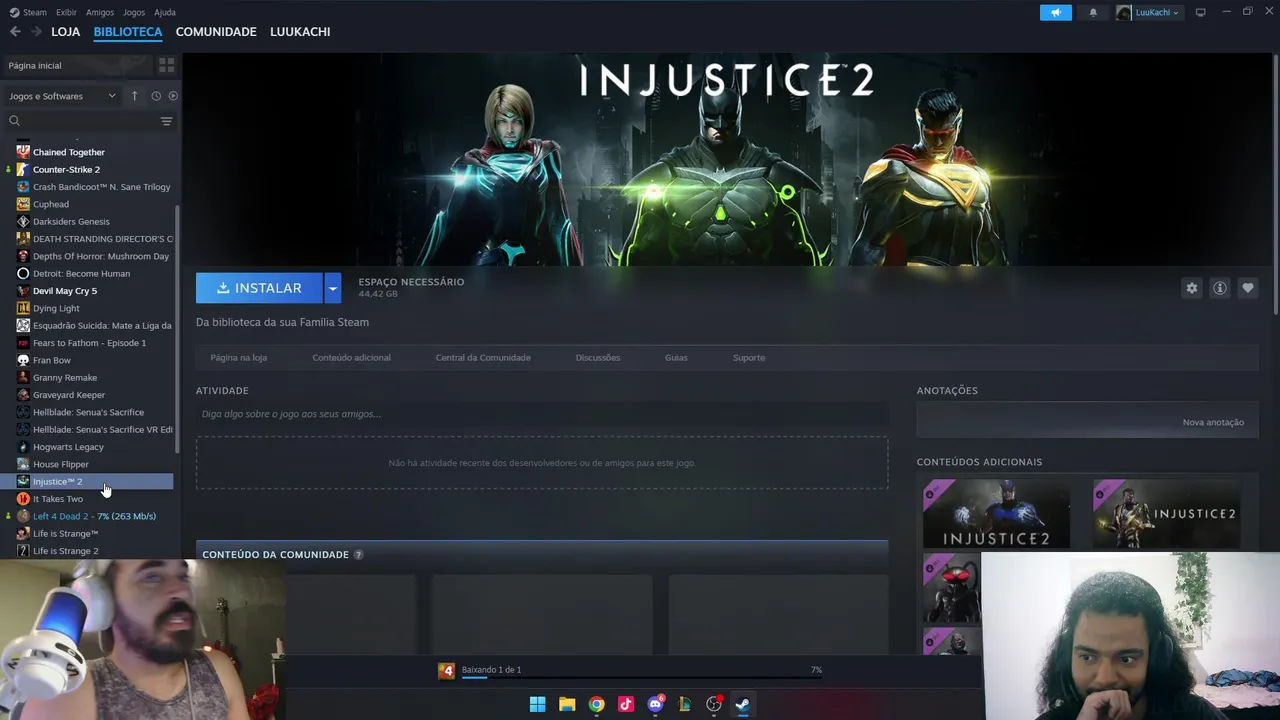Open File Explorer on taskbar

(567, 704)
